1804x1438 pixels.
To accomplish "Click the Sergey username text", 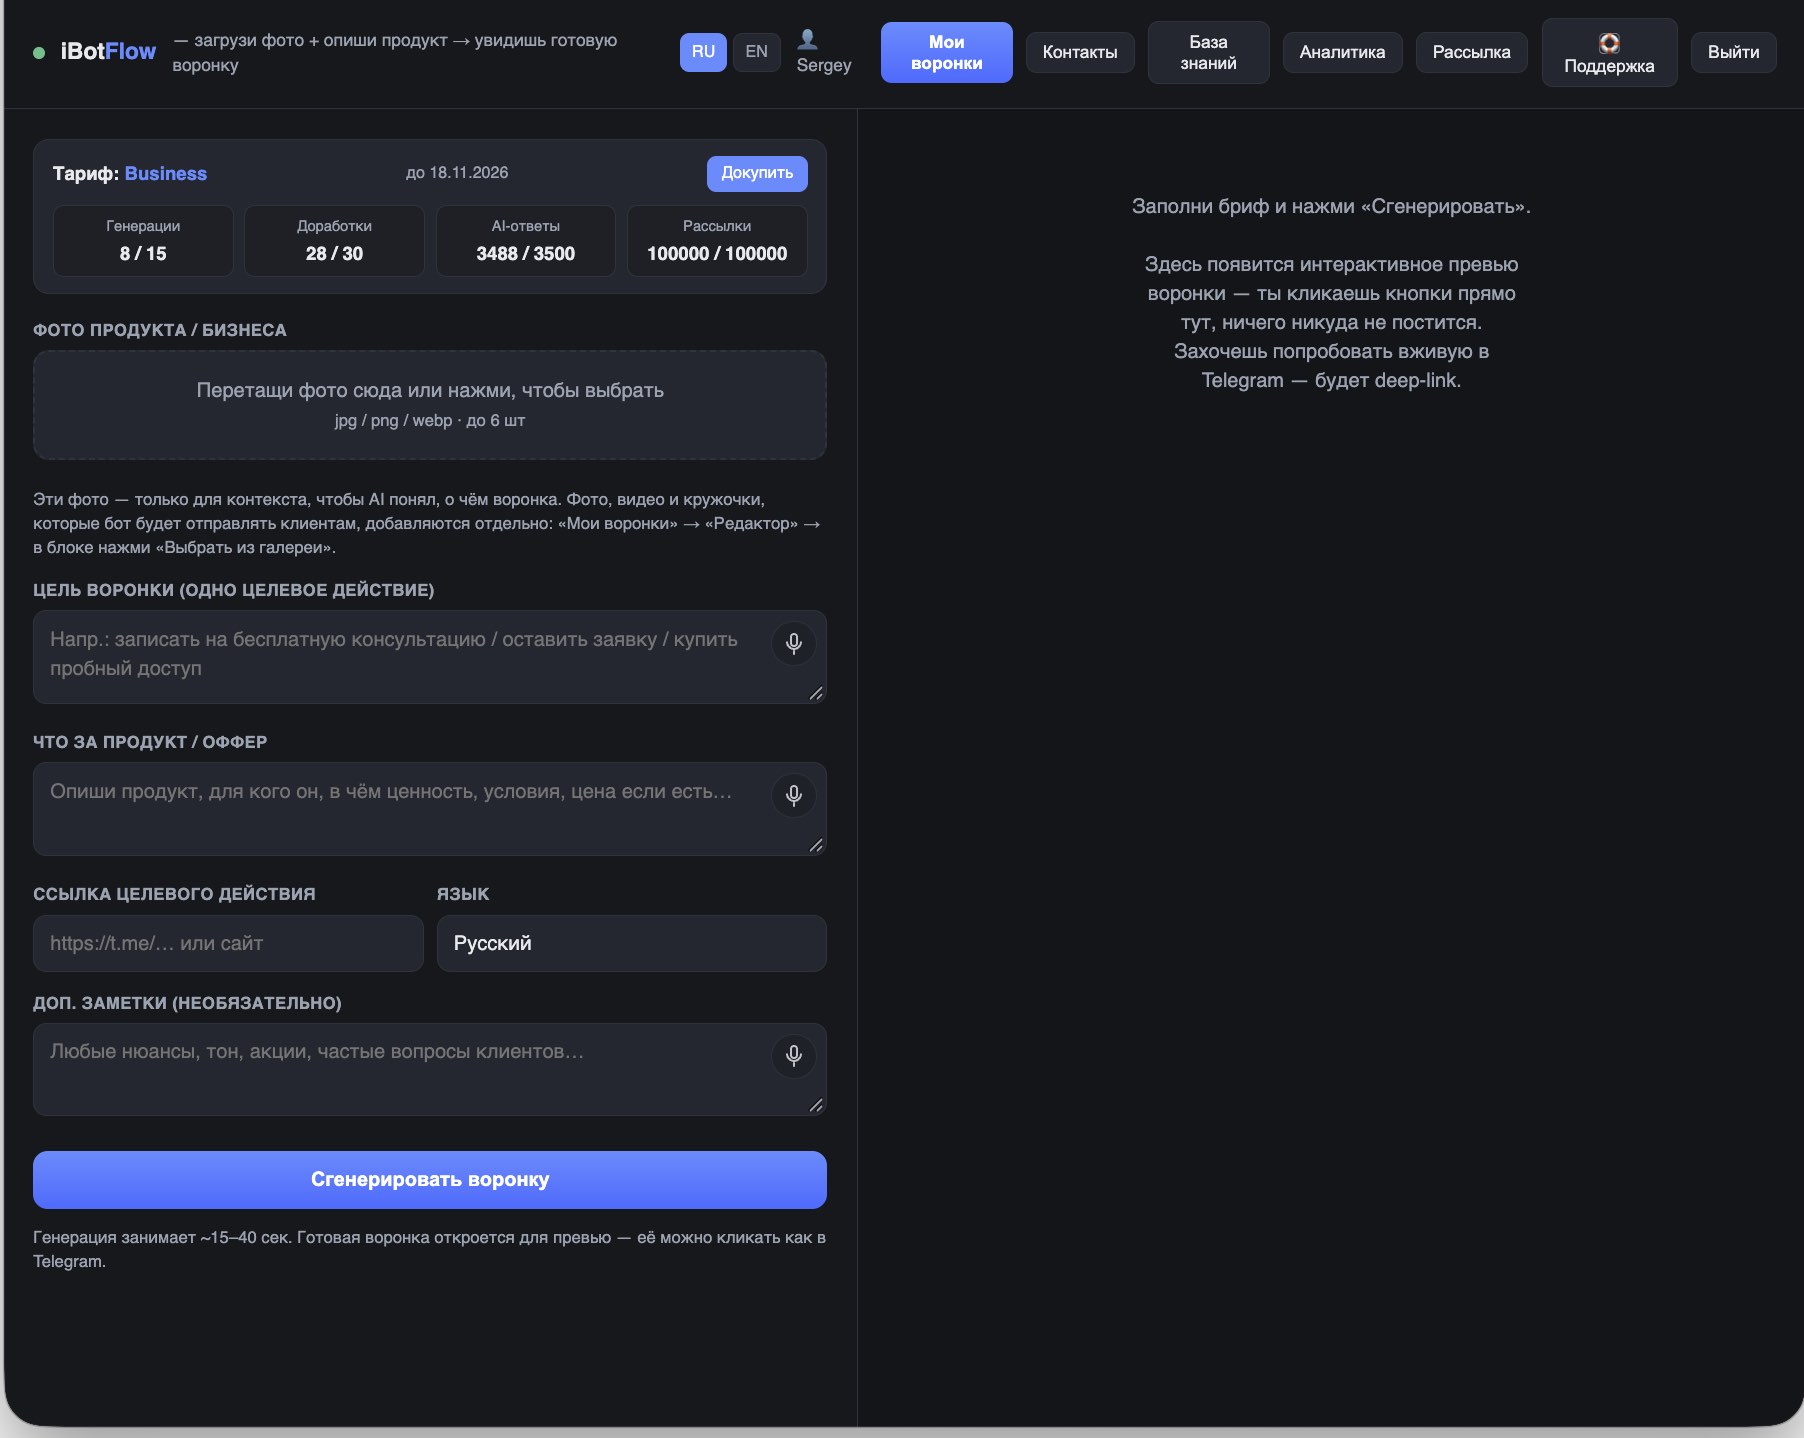I will (x=824, y=65).
